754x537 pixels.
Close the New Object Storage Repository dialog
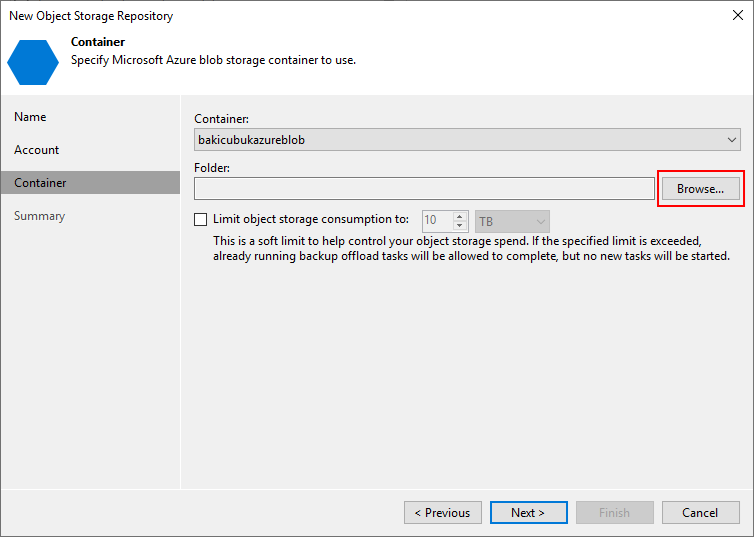point(737,16)
